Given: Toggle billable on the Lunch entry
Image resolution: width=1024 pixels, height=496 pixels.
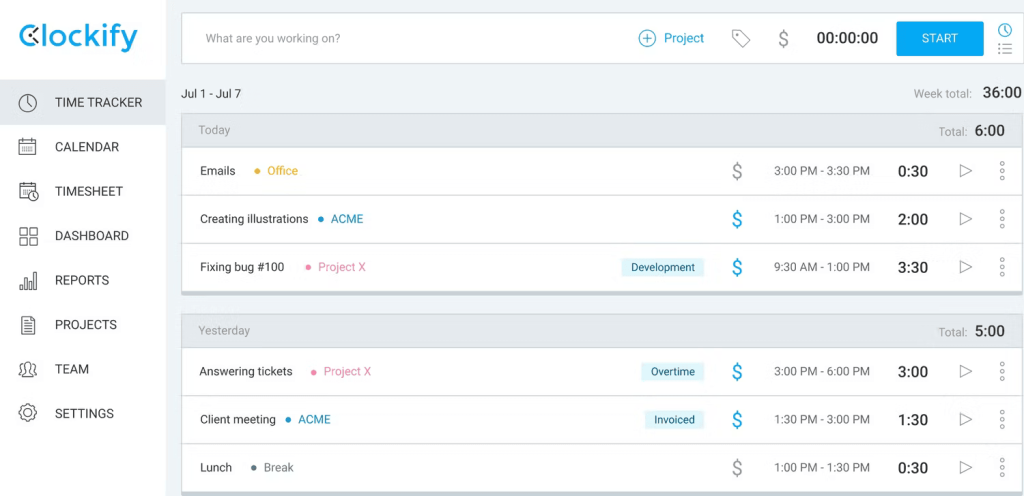Looking at the screenshot, I should [x=737, y=467].
